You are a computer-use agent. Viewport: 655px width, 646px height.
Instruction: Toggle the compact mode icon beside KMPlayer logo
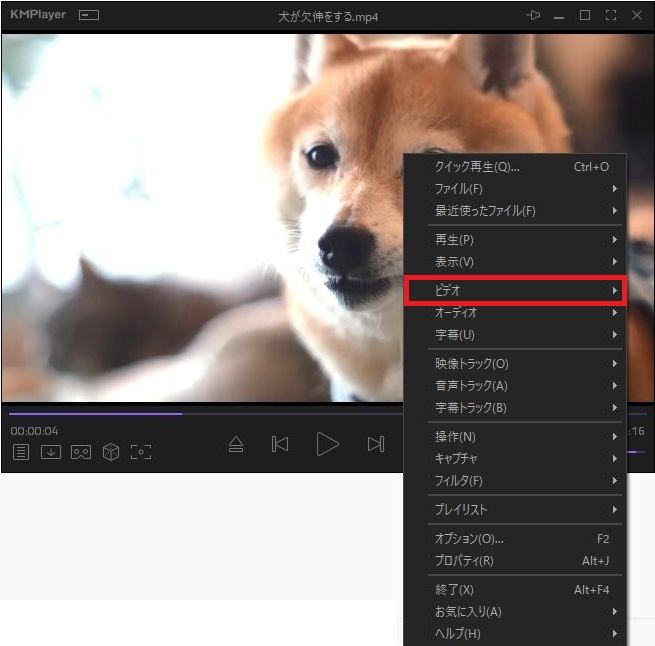click(x=89, y=16)
